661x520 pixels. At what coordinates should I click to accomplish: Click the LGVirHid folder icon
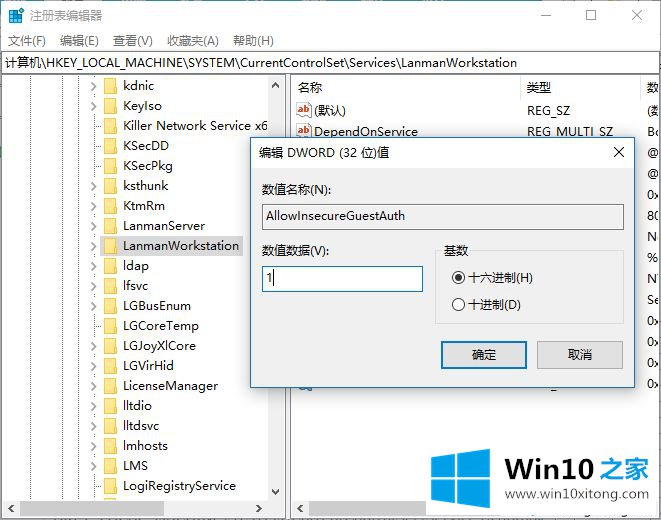(x=110, y=366)
